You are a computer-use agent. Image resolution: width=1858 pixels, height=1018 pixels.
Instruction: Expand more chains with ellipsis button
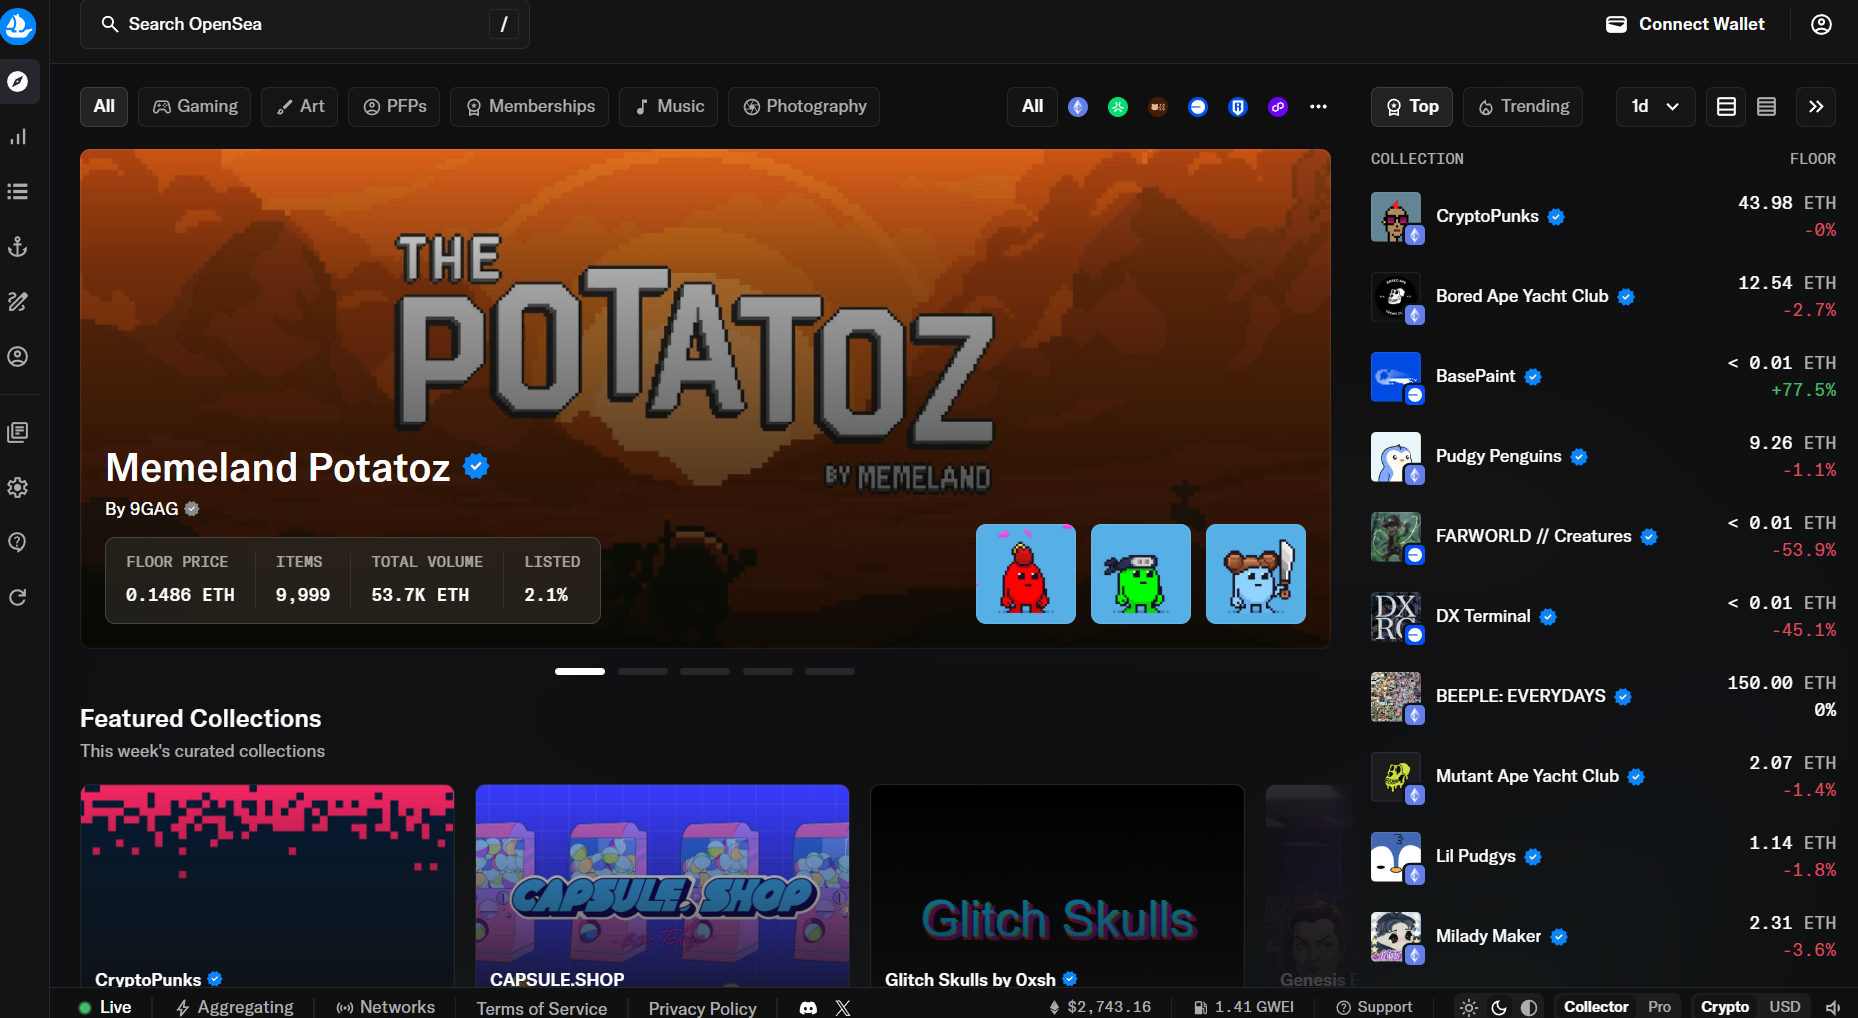(1318, 107)
